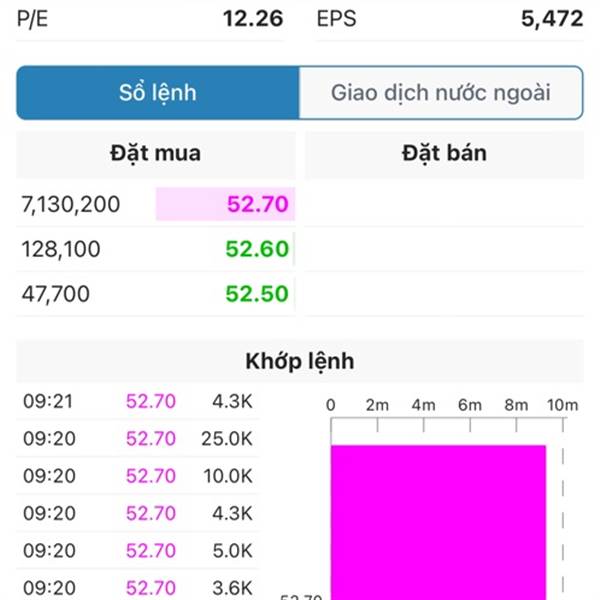This screenshot has width=600, height=600.
Task: Select the 25.0K matched order row
Action: [138, 439]
